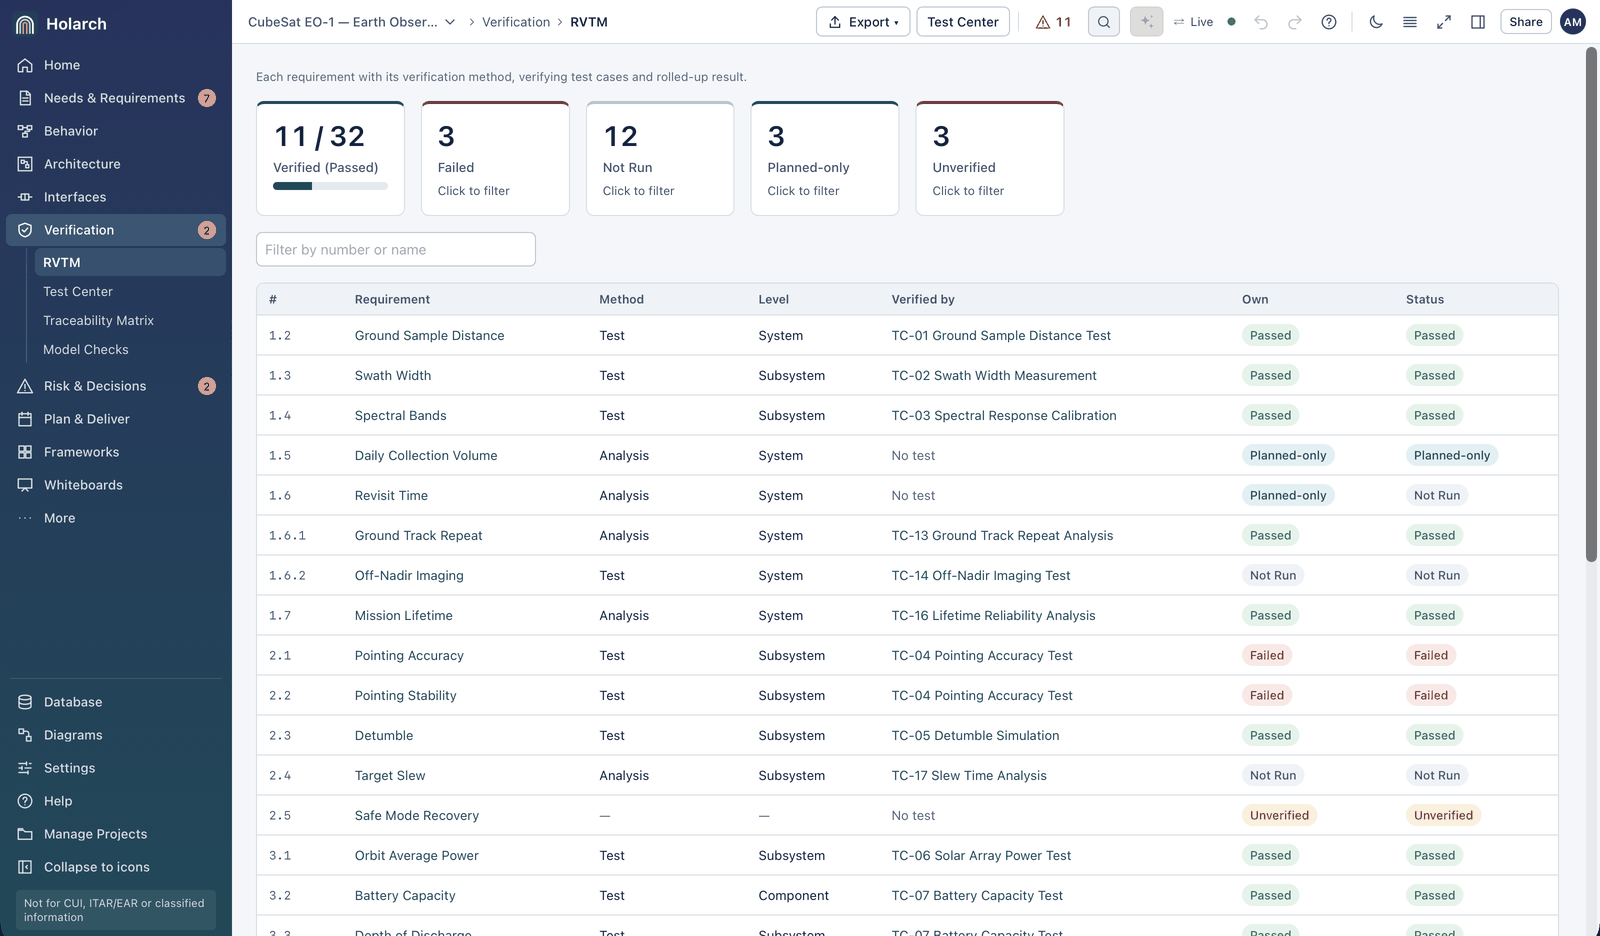Viewport: 1600px width, 936px height.
Task: Open Needs & Requirements section
Action: click(116, 98)
